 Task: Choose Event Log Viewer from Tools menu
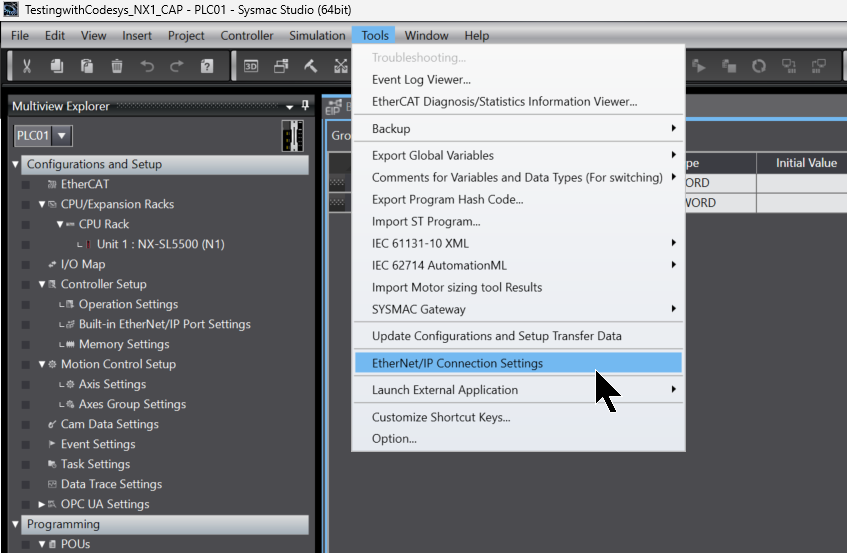[x=421, y=80]
